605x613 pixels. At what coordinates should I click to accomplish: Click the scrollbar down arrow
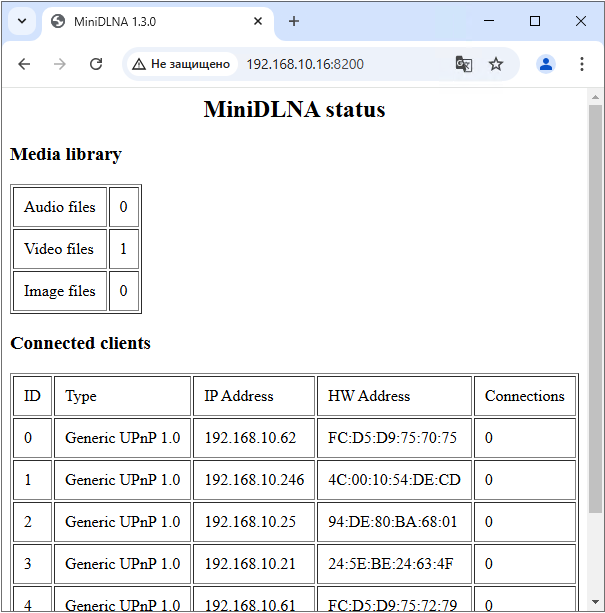pyautogui.click(x=595, y=602)
